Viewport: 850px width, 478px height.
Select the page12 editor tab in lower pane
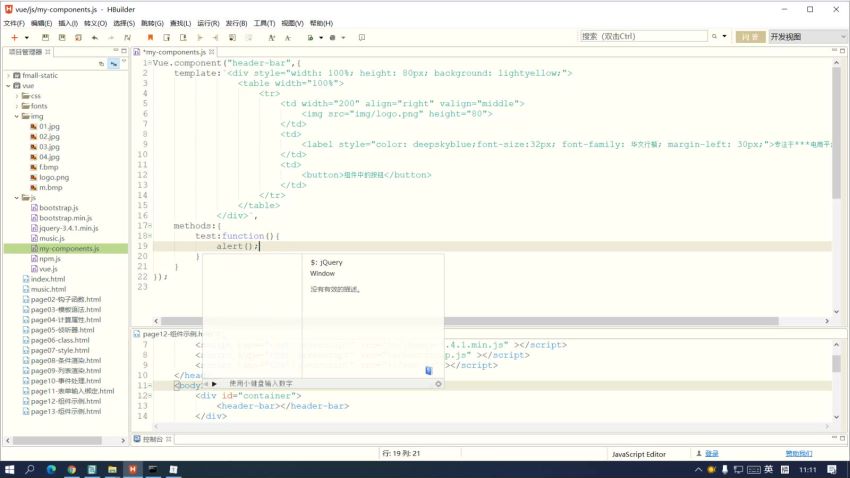[168, 334]
